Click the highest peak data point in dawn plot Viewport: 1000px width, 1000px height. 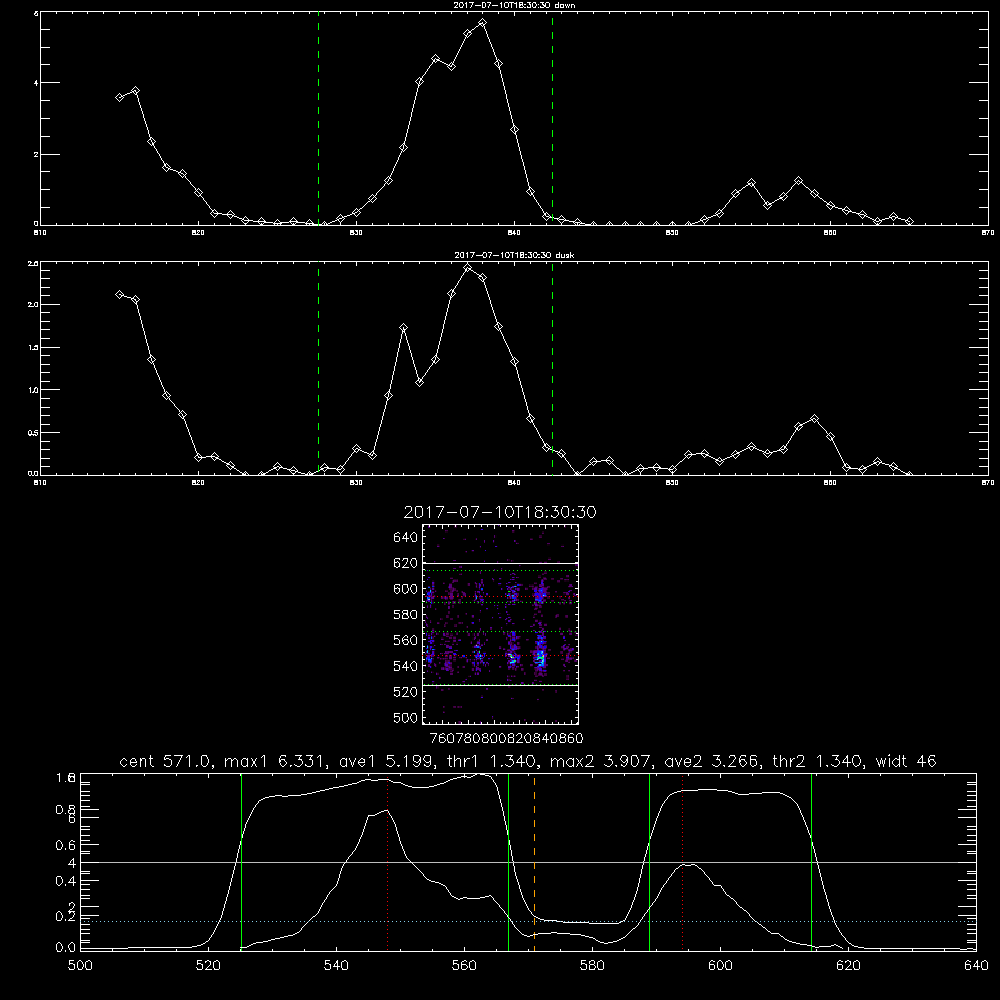pos(483,22)
